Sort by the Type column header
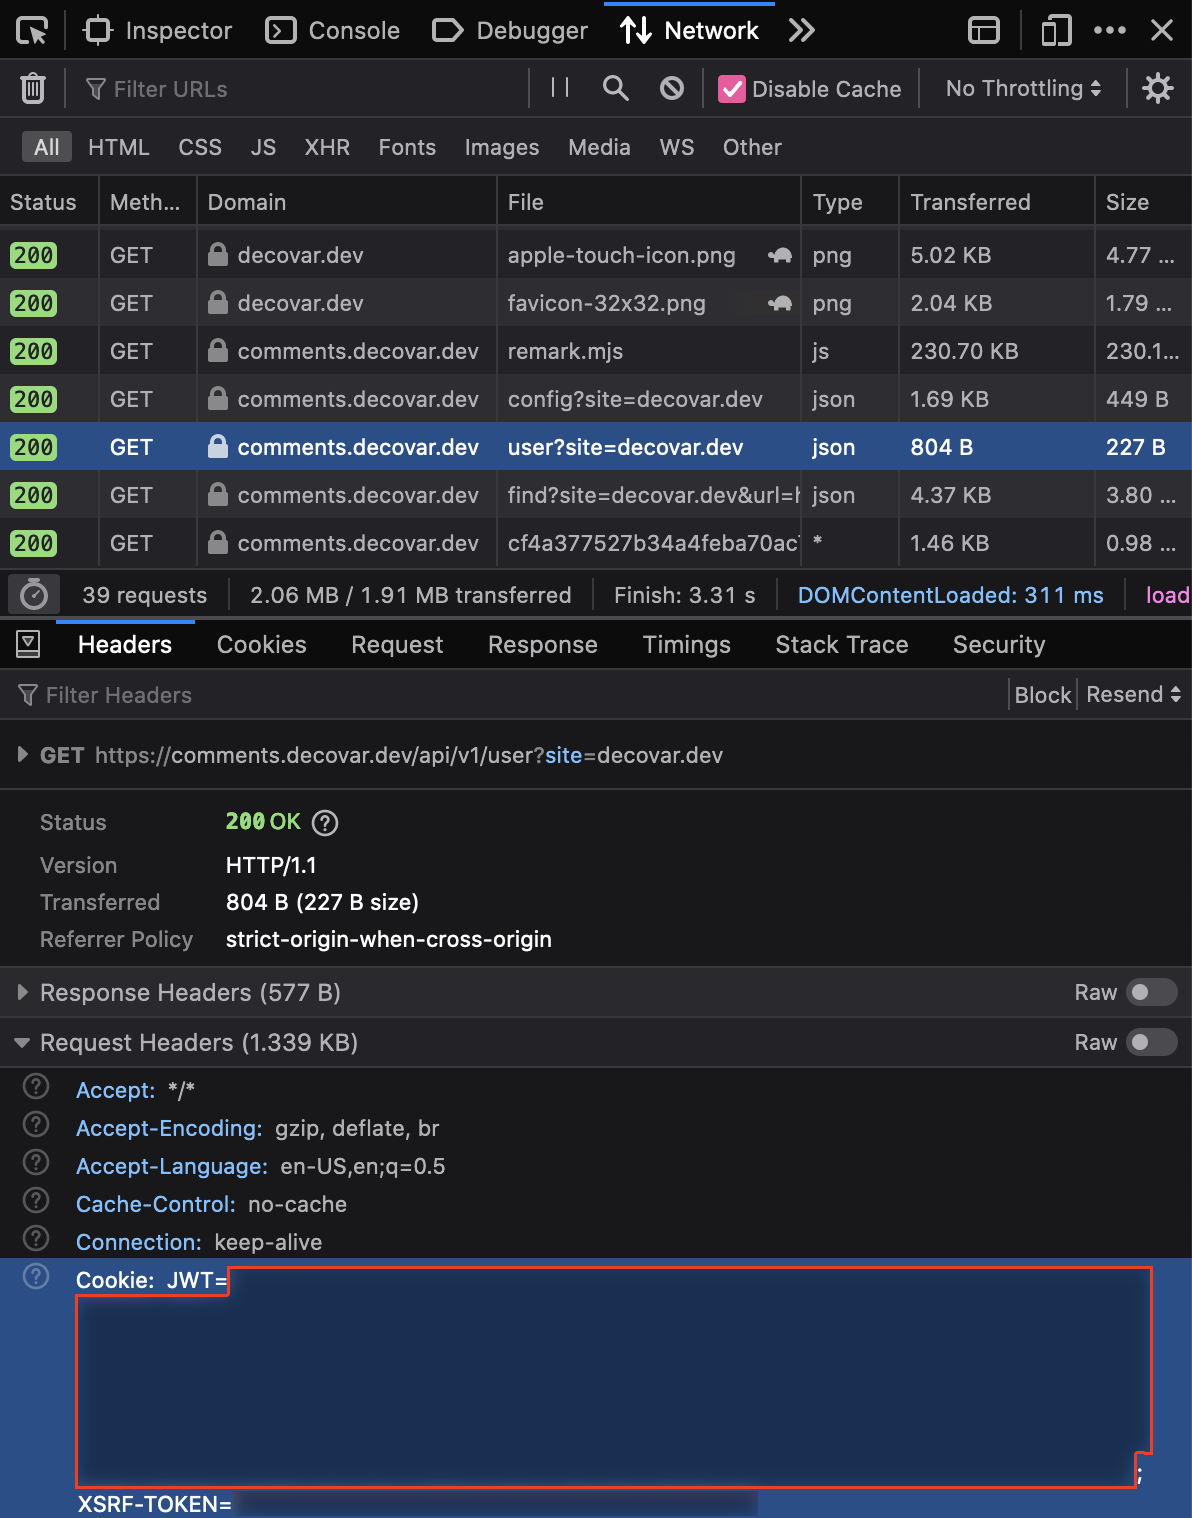This screenshot has width=1192, height=1518. coord(850,202)
